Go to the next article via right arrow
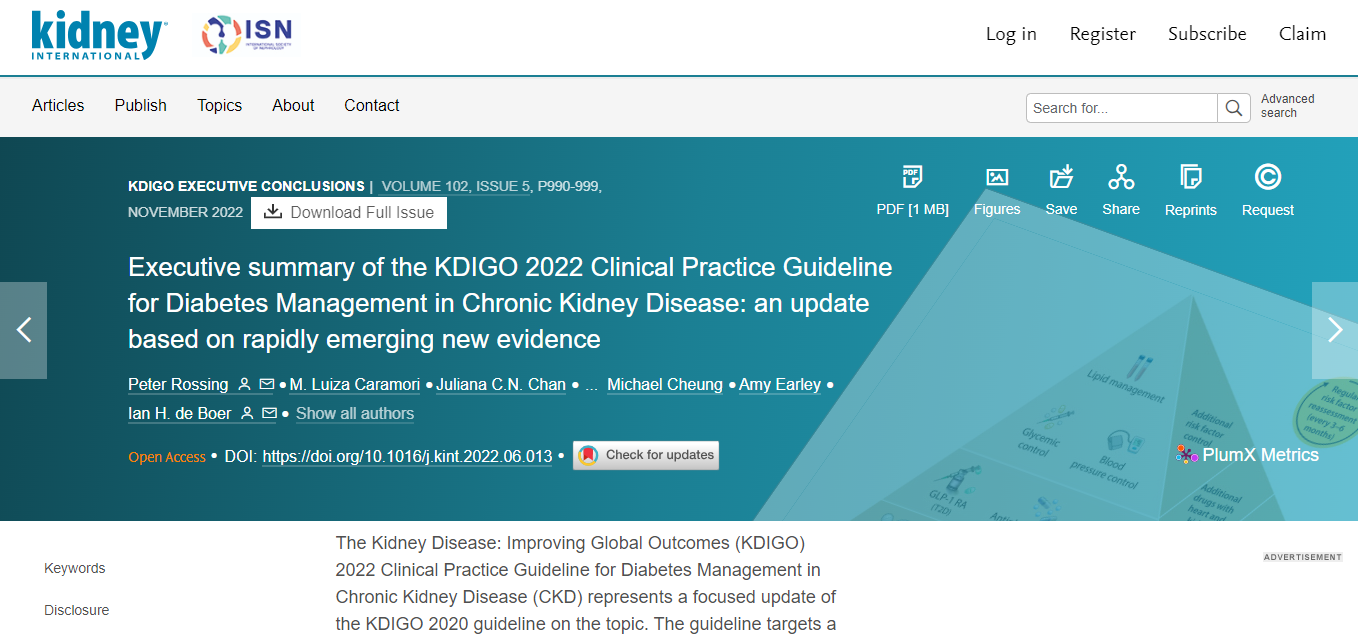The width and height of the screenshot is (1358, 635). pos(1334,330)
